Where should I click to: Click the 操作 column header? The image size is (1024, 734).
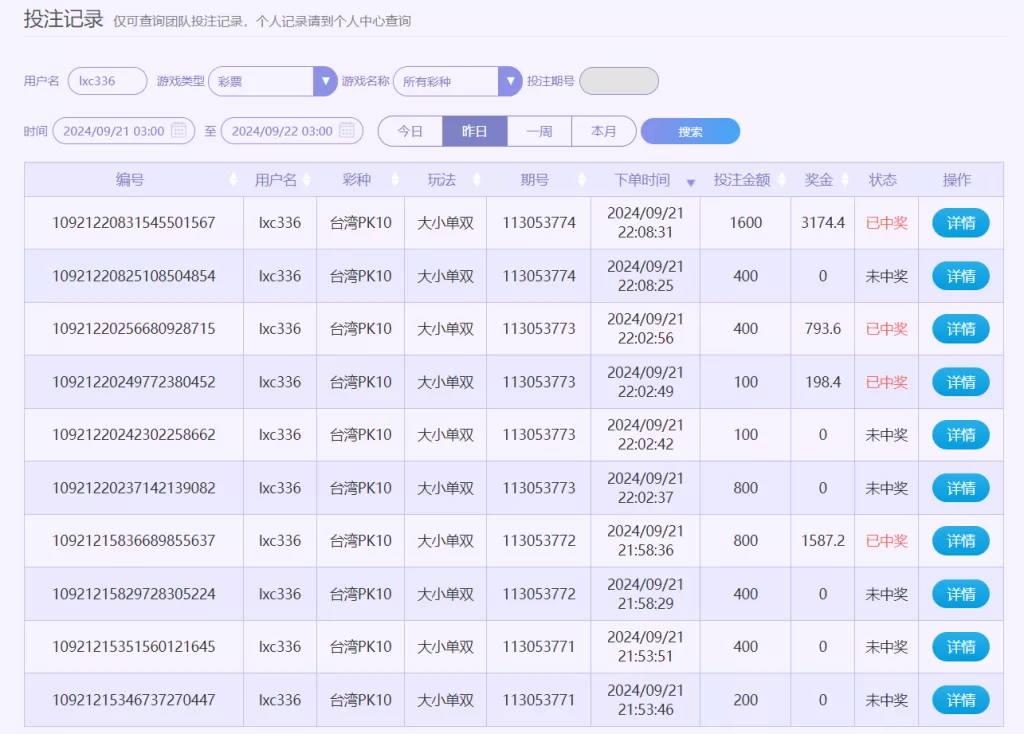957,180
